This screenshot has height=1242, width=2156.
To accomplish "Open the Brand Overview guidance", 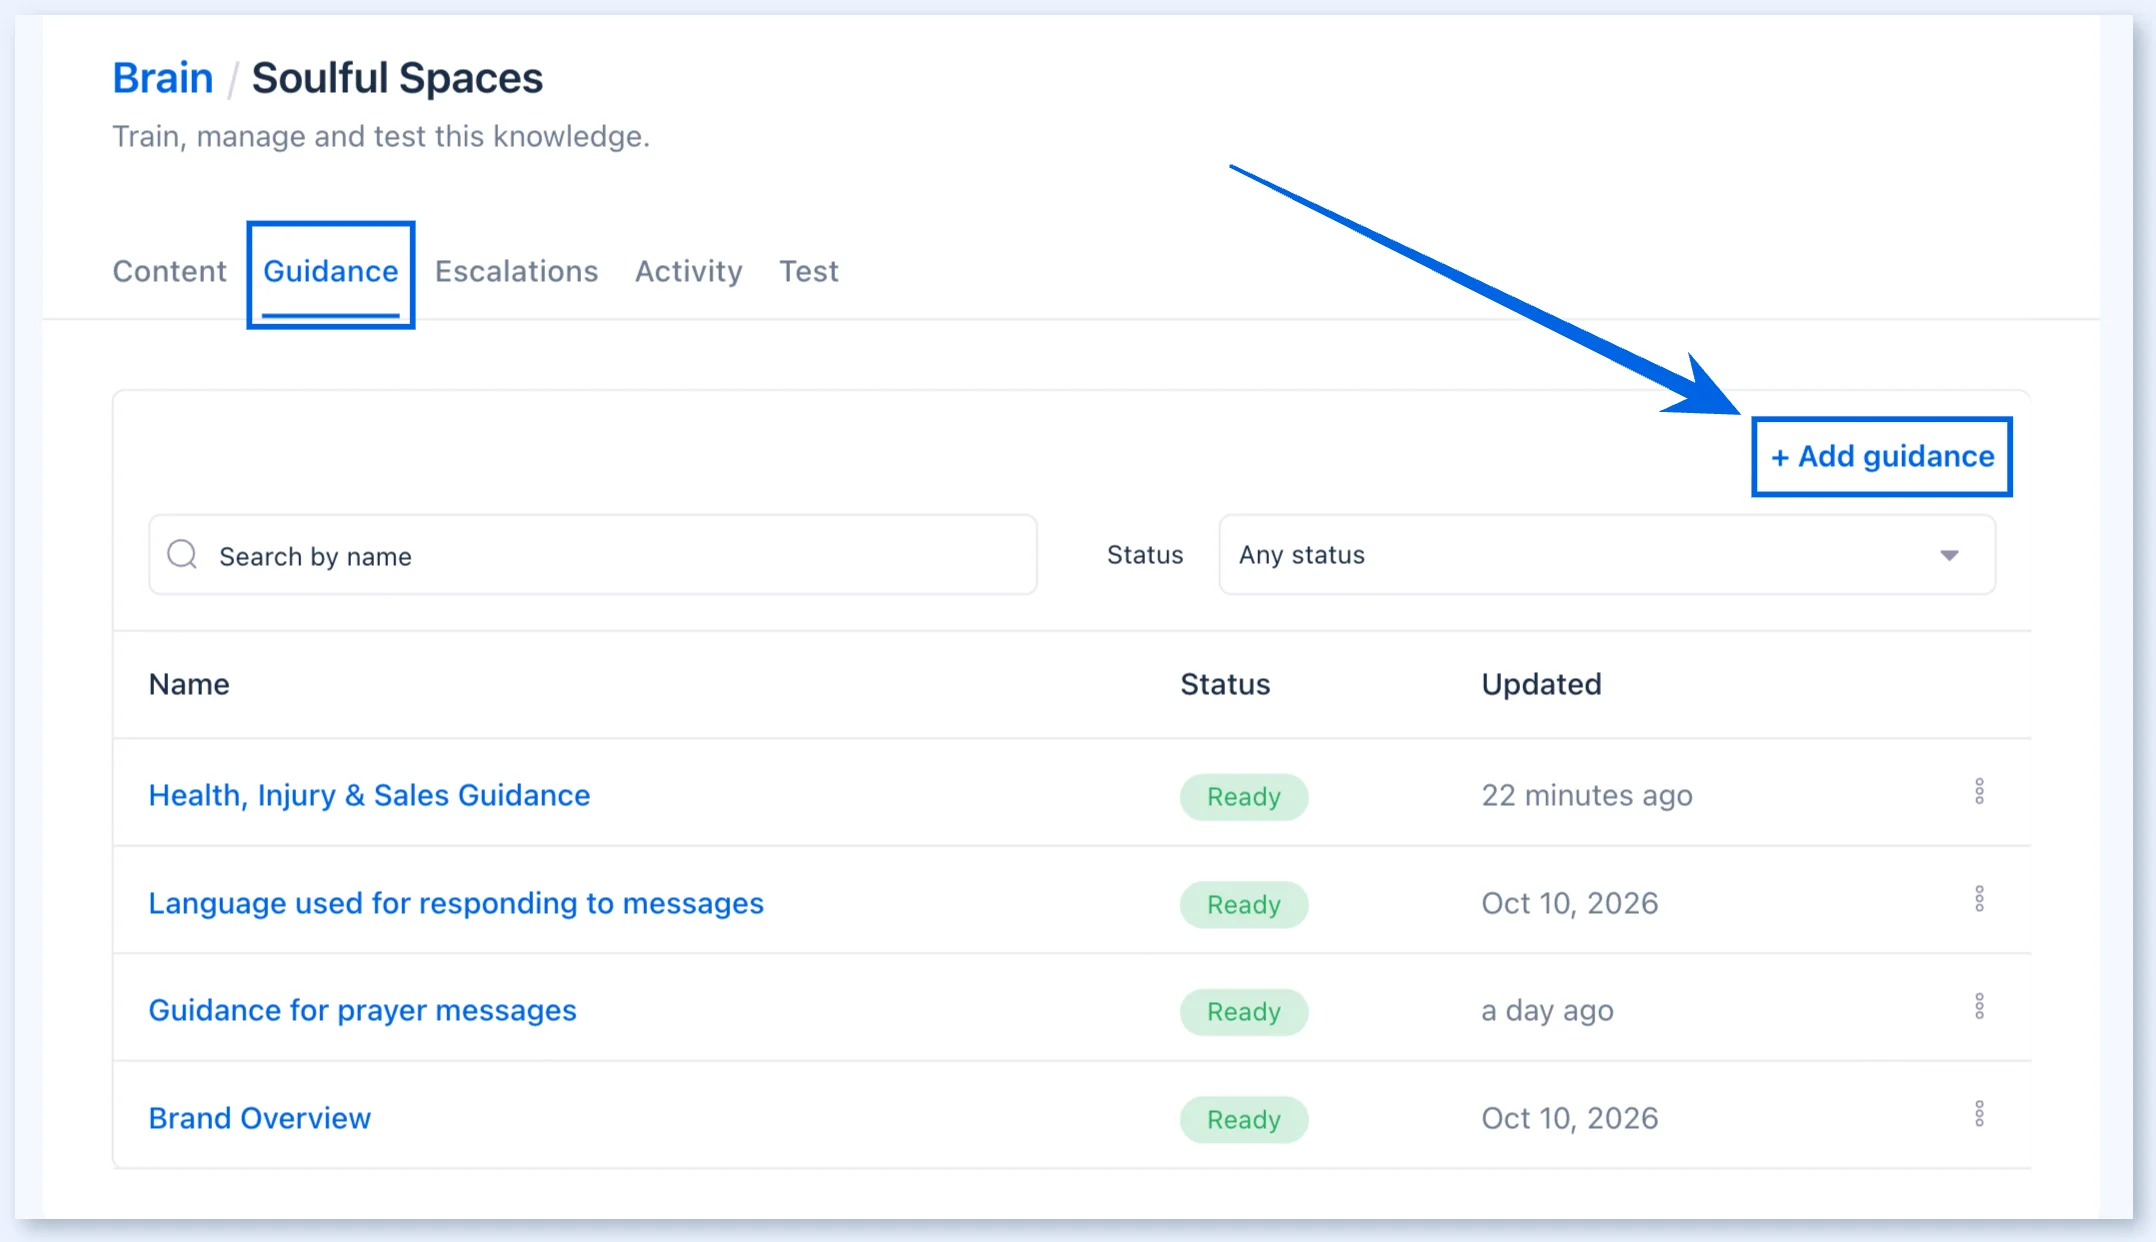I will pos(259,1118).
